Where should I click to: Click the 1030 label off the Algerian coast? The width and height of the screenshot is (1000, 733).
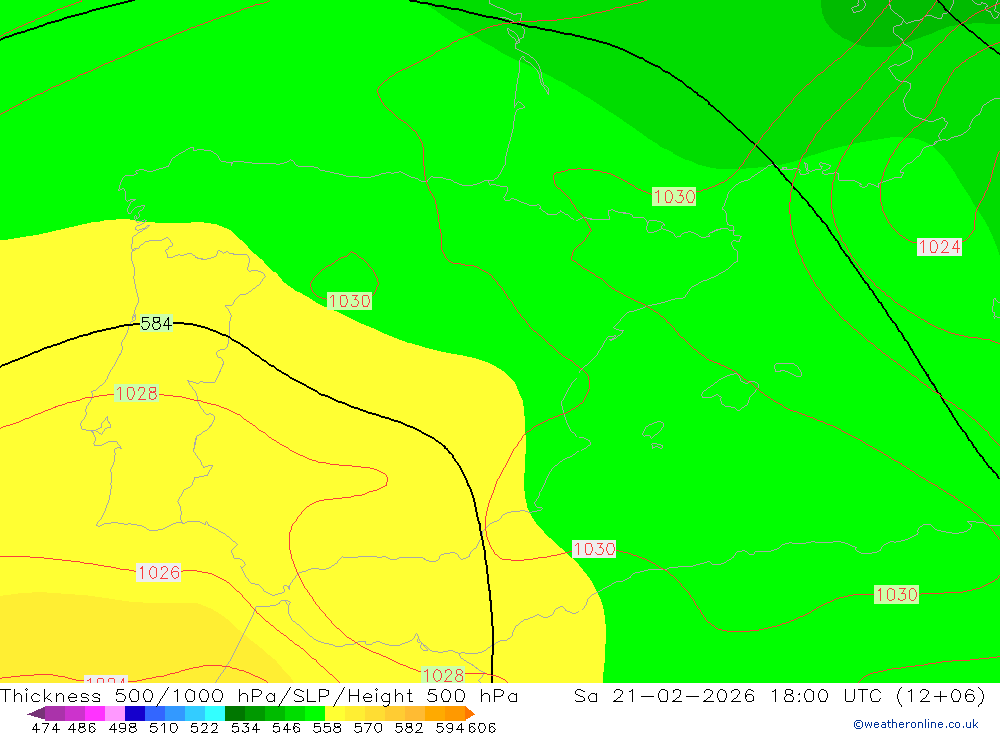point(594,549)
